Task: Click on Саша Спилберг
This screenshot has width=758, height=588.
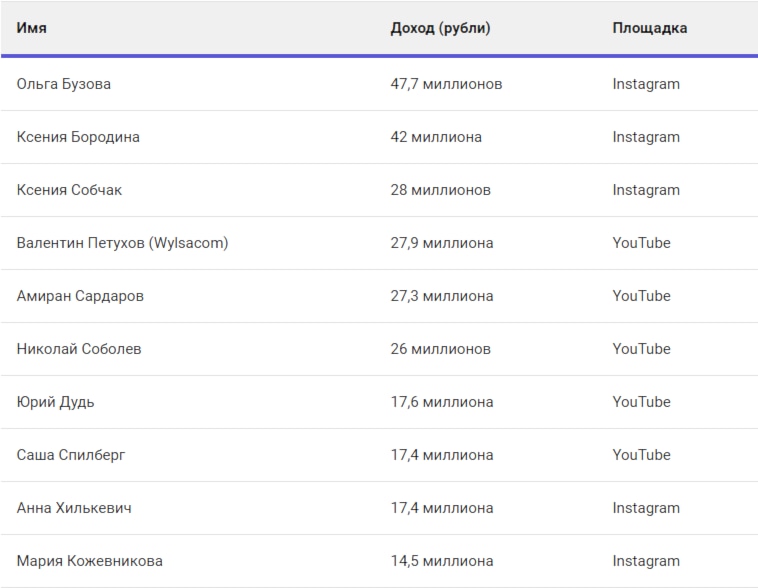Action: pyautogui.click(x=71, y=455)
